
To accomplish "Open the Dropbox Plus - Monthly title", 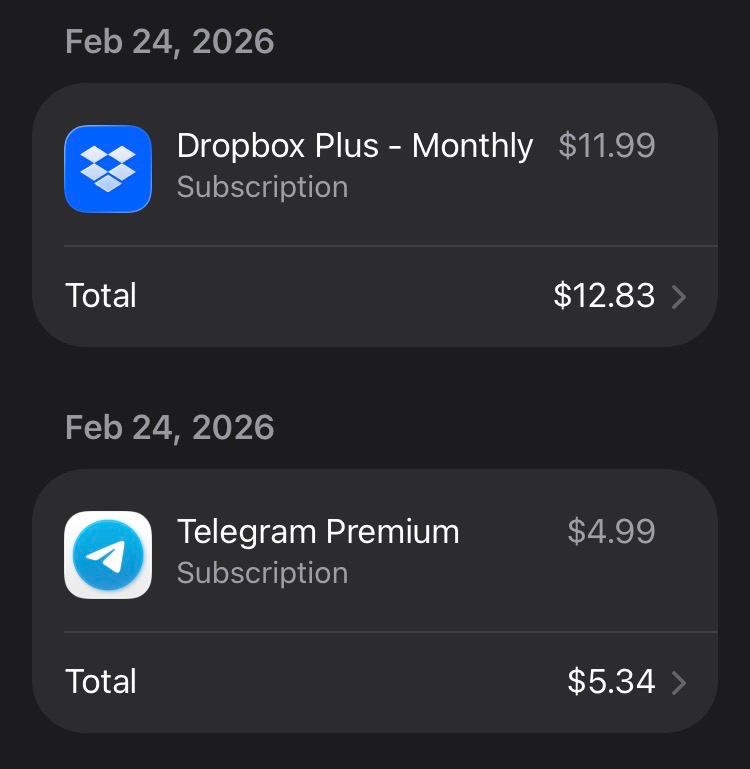I will 355,146.
